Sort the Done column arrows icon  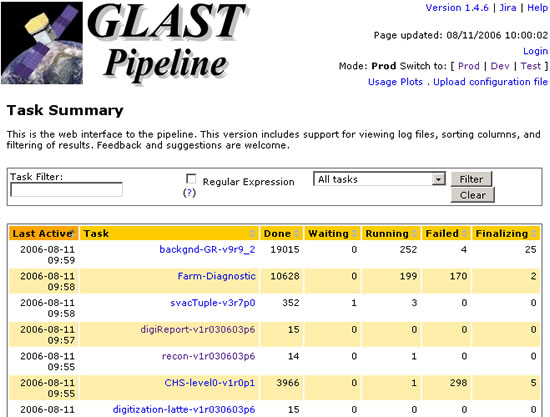click(x=297, y=234)
